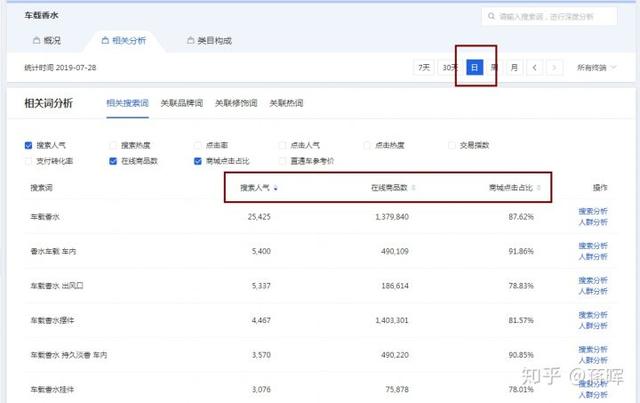The height and width of the screenshot is (403, 640).
Task: Click the 87.62% value
Action: pos(521,217)
